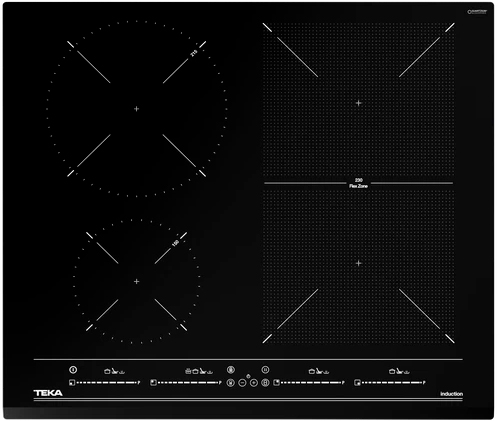Select the rear-left zone selector square
Screen dimensions: 497x421
153,382
